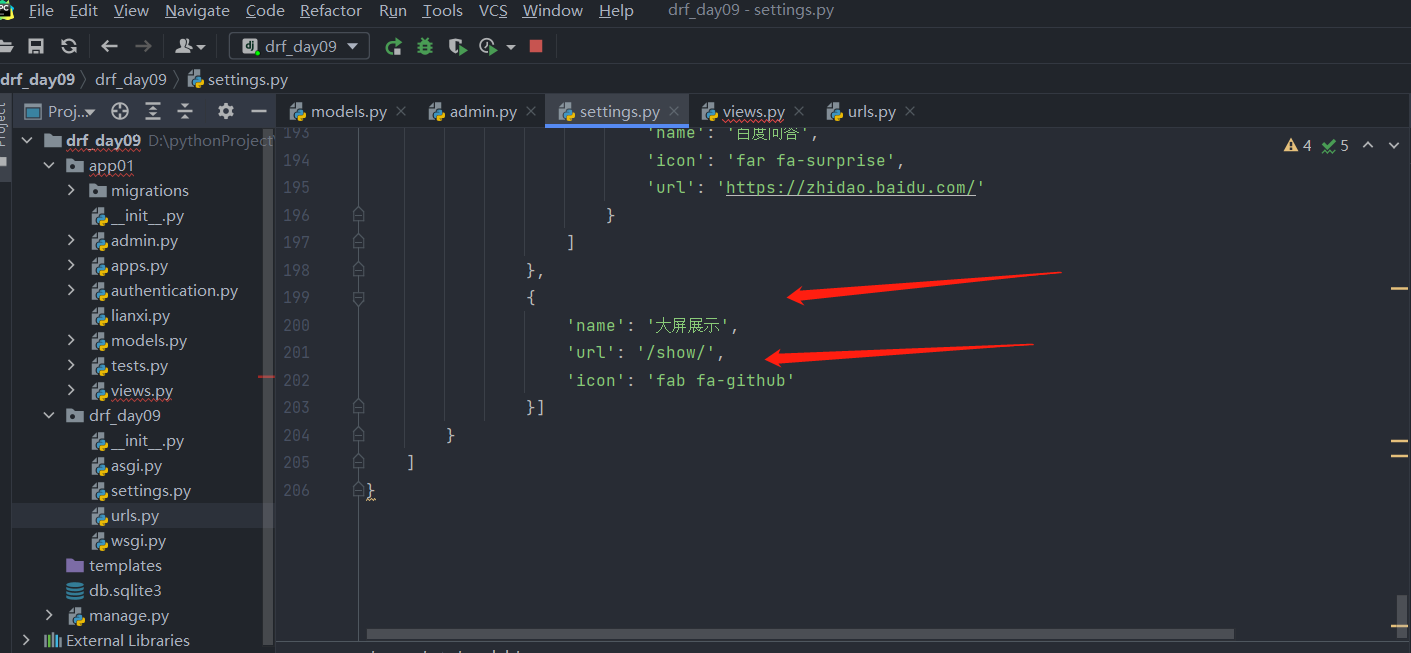Click the Save All floppy disk icon
The width and height of the screenshot is (1411, 653).
click(36, 46)
